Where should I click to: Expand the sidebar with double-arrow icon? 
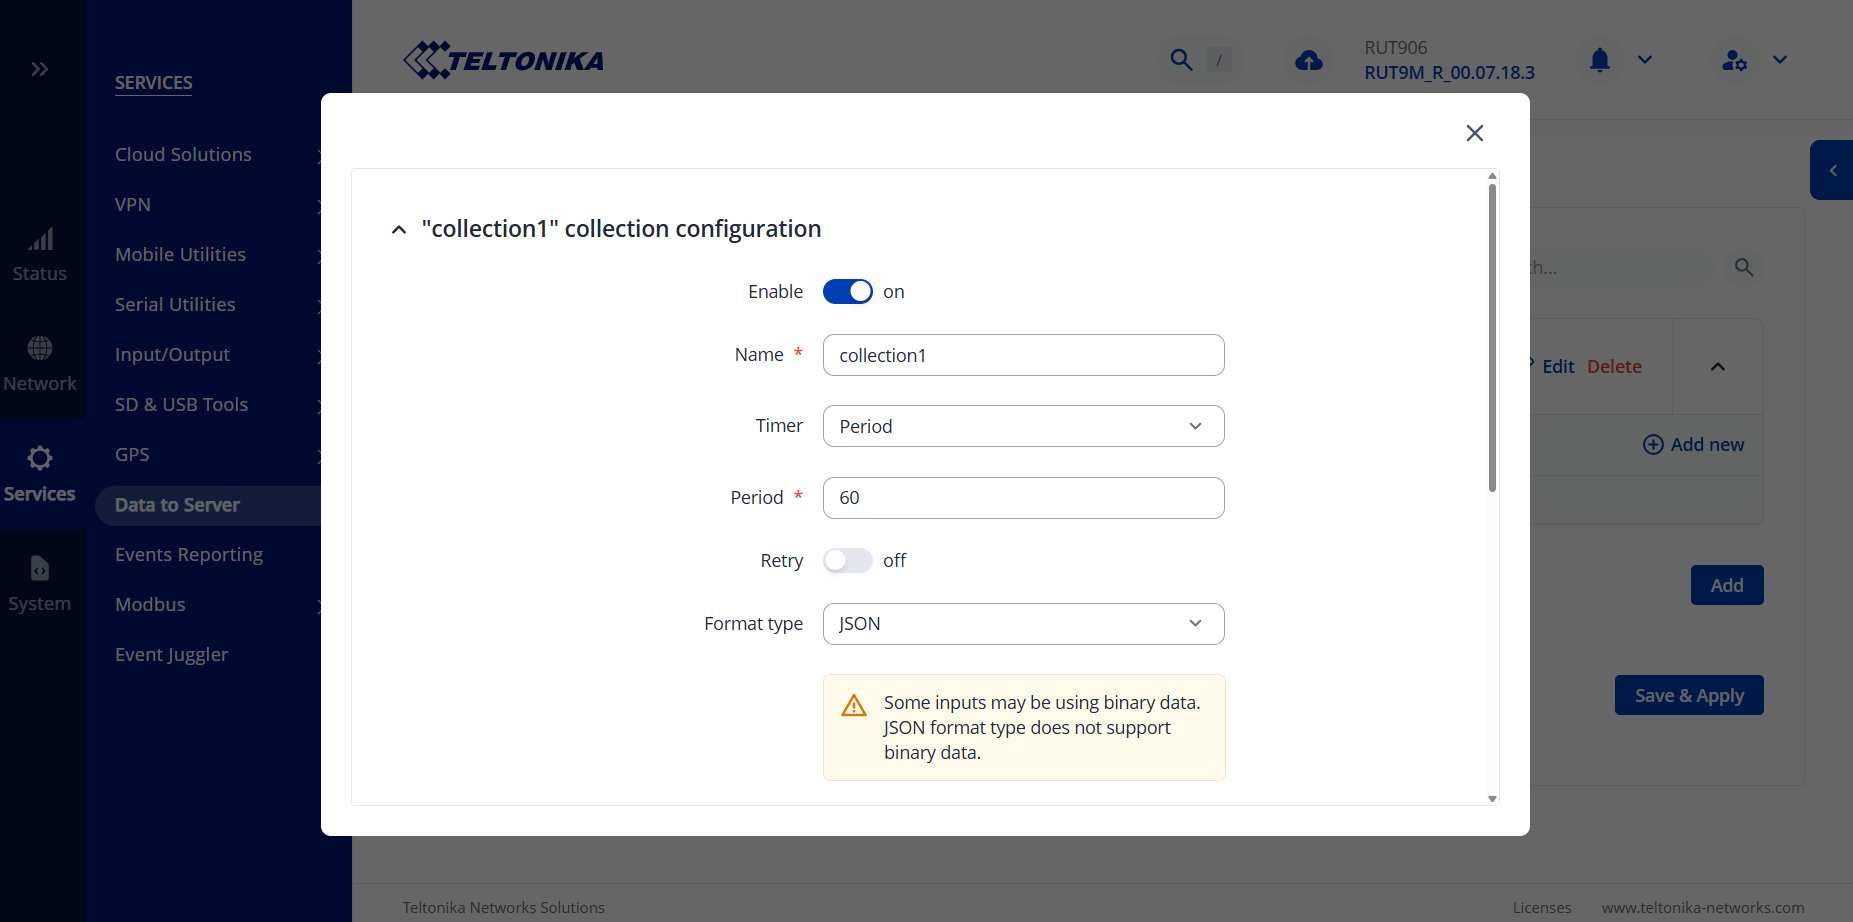point(40,69)
